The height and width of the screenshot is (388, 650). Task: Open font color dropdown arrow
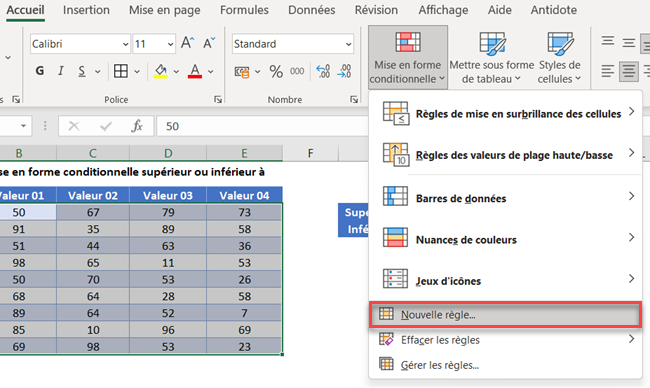click(211, 72)
